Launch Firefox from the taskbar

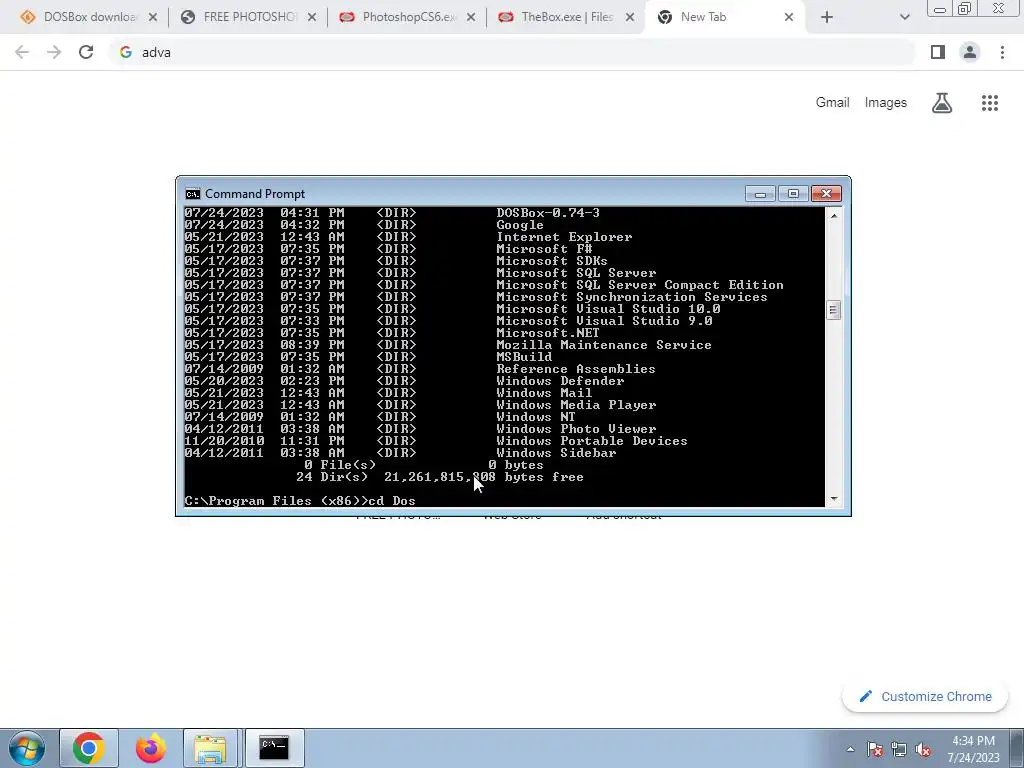150,748
